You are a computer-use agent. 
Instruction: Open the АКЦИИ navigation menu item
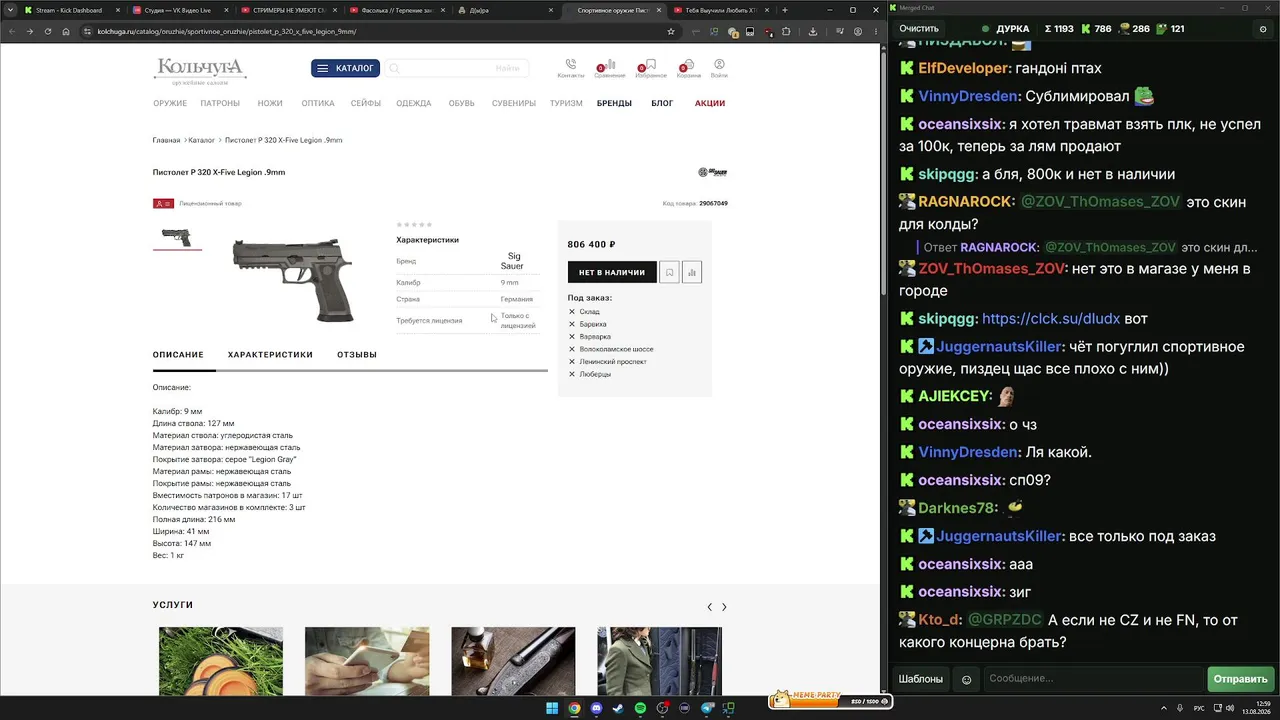click(x=710, y=103)
